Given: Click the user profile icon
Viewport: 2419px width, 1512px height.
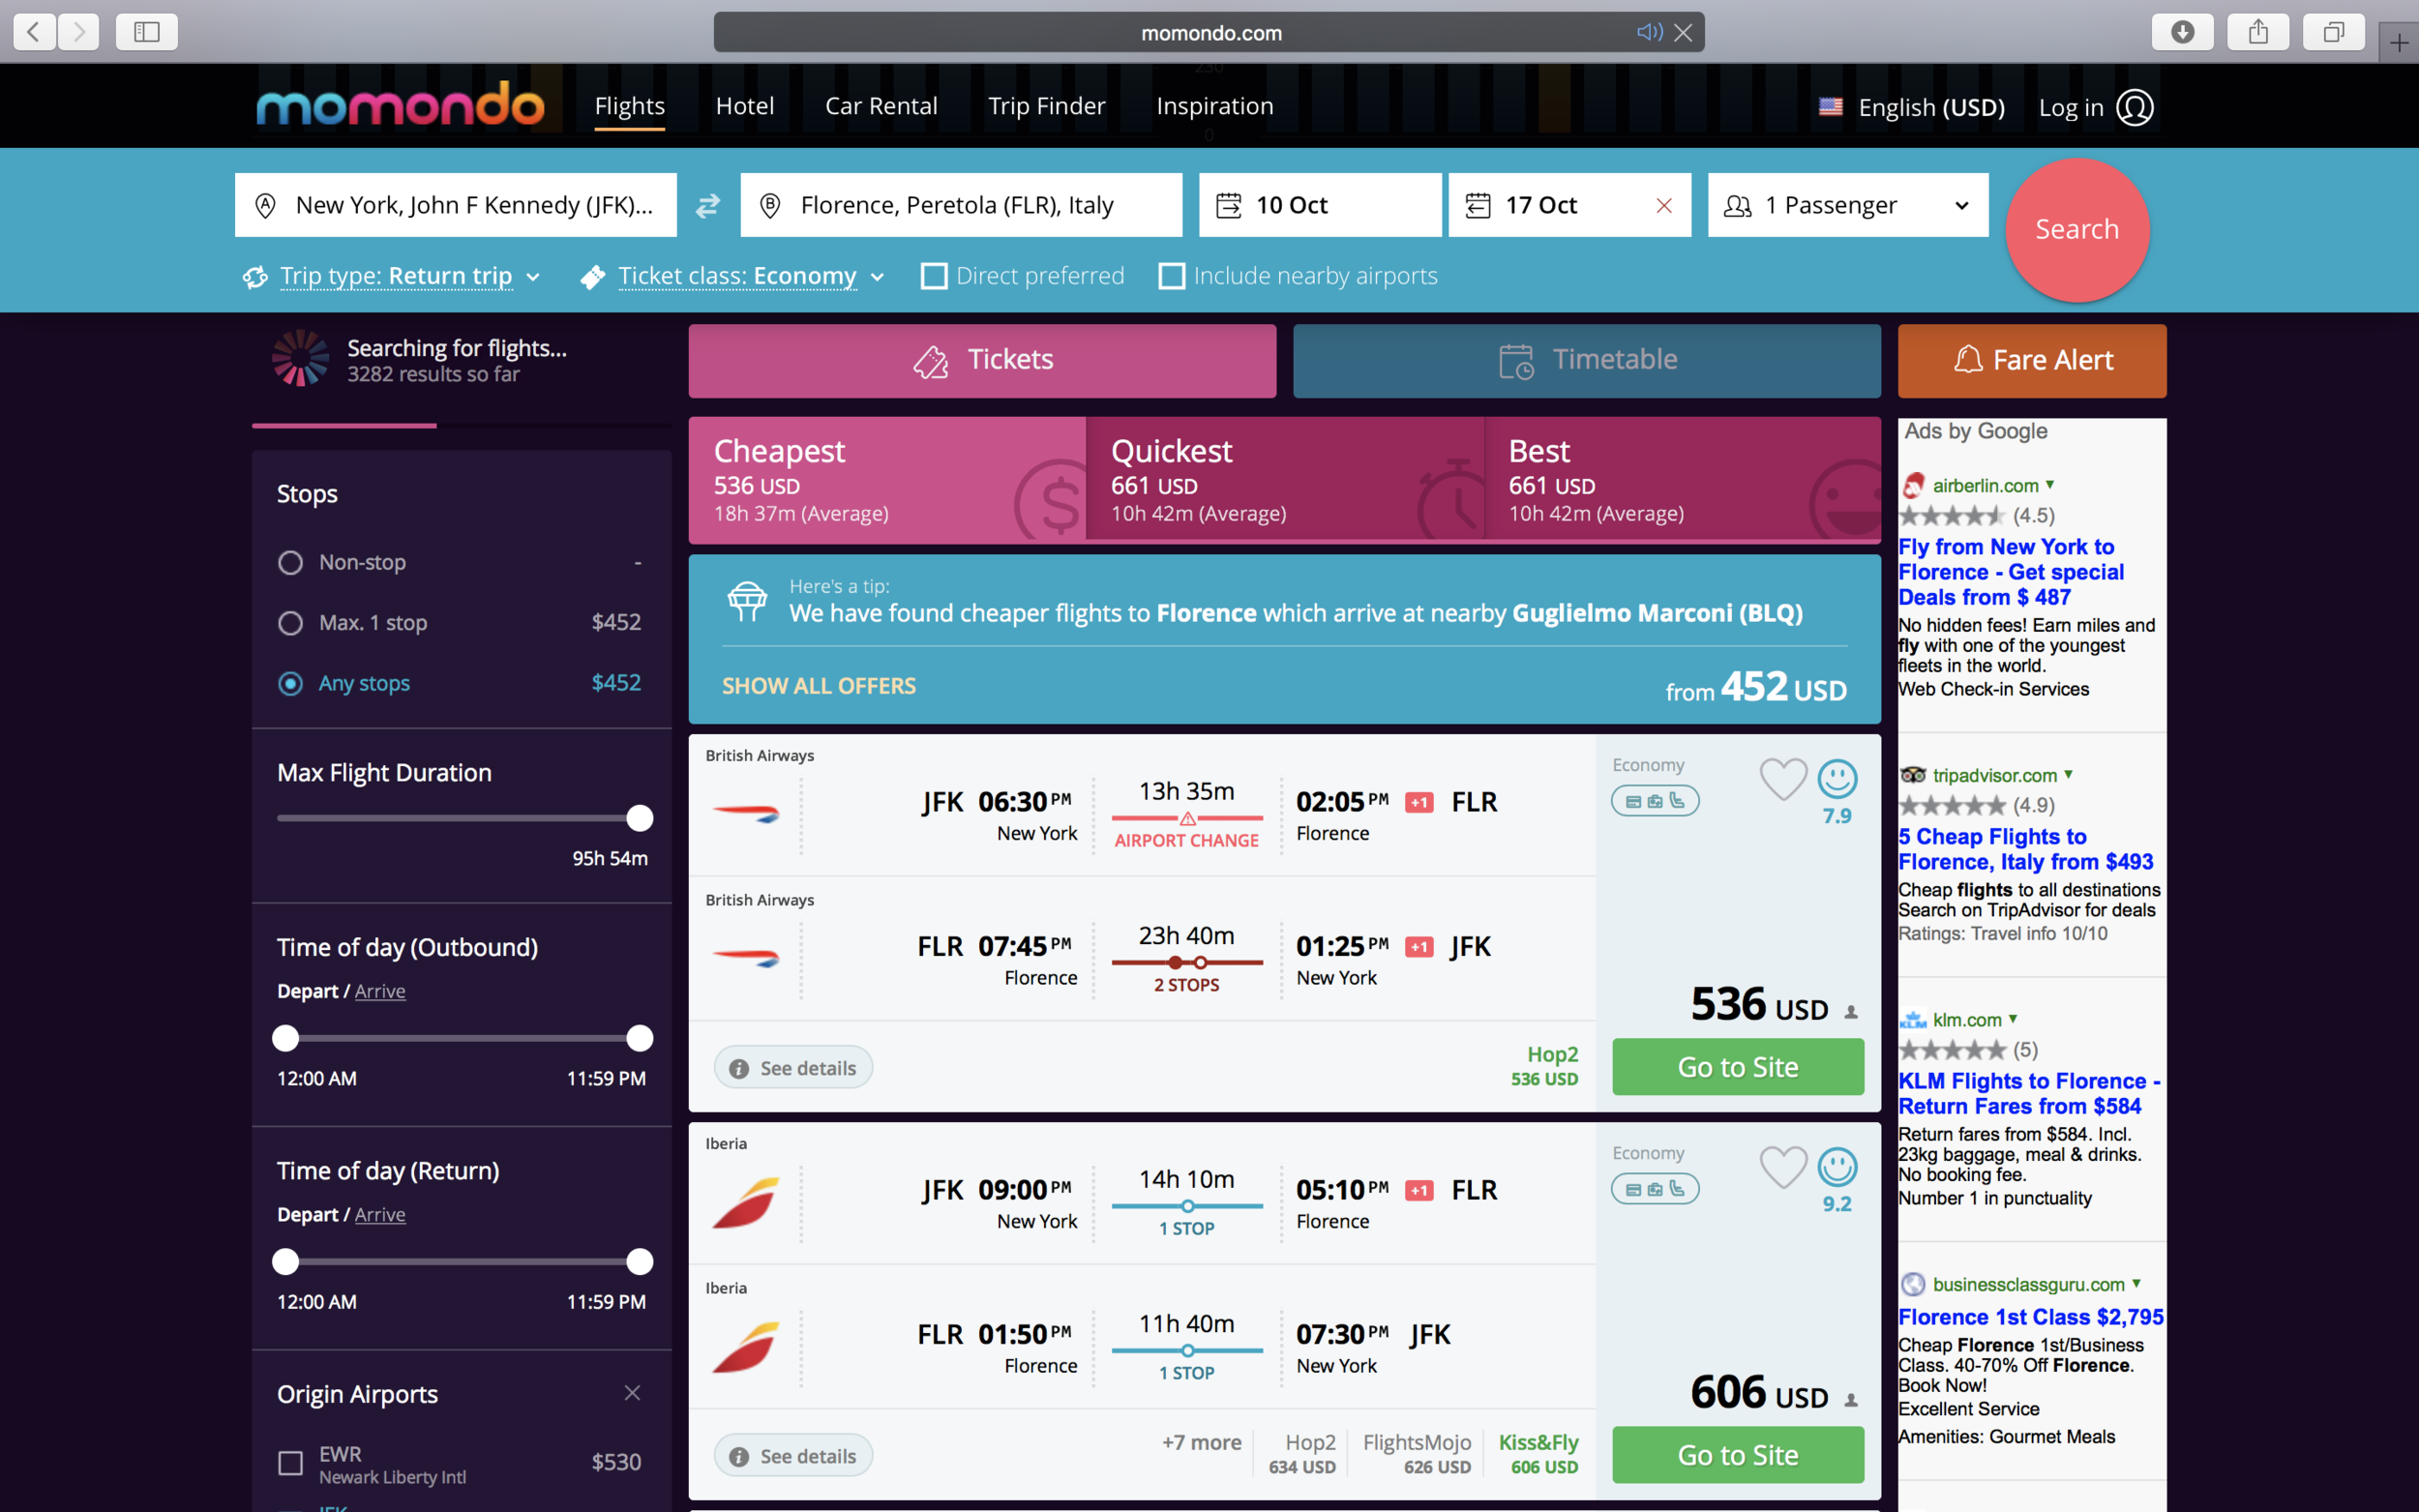Looking at the screenshot, I should (2135, 107).
